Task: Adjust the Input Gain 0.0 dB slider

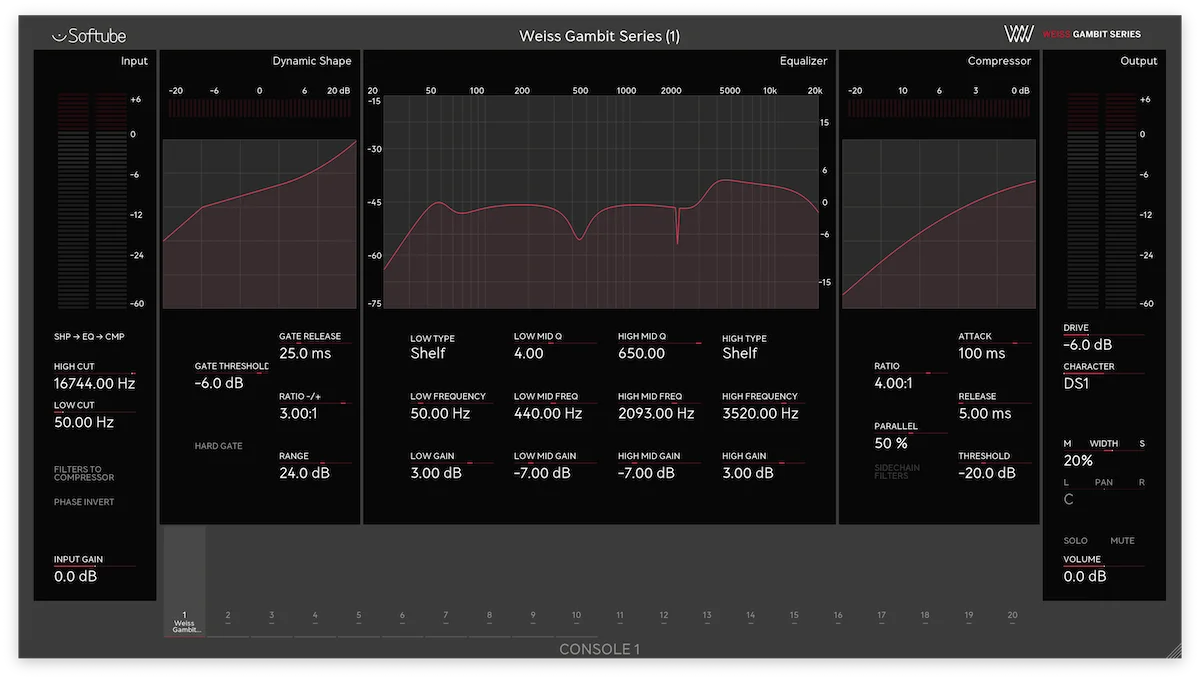Action: [x=95, y=569]
